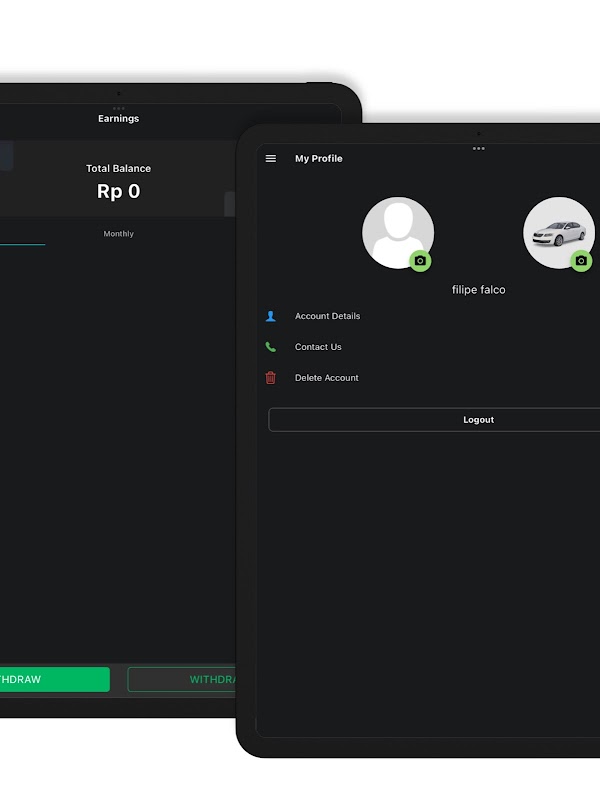
Task: Click the blue person Account Details icon
Action: (271, 316)
